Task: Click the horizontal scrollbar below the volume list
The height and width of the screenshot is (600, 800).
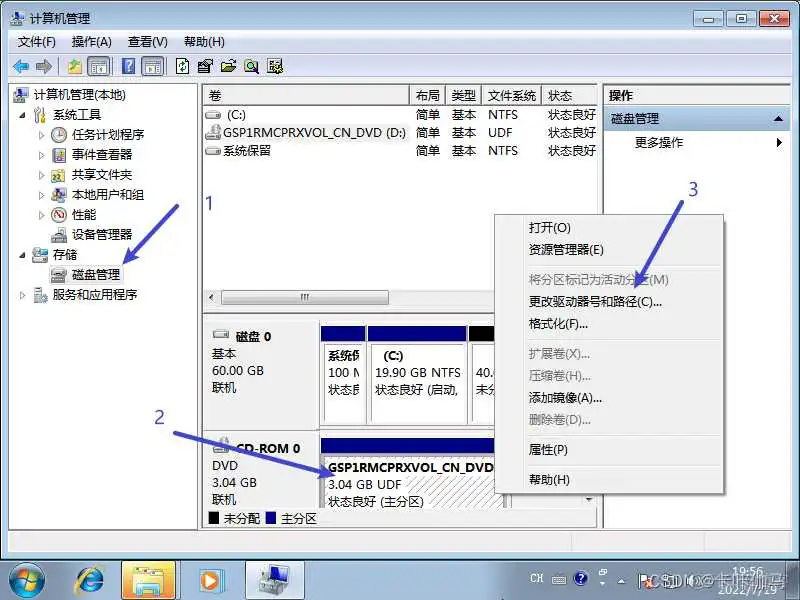Action: coord(305,296)
